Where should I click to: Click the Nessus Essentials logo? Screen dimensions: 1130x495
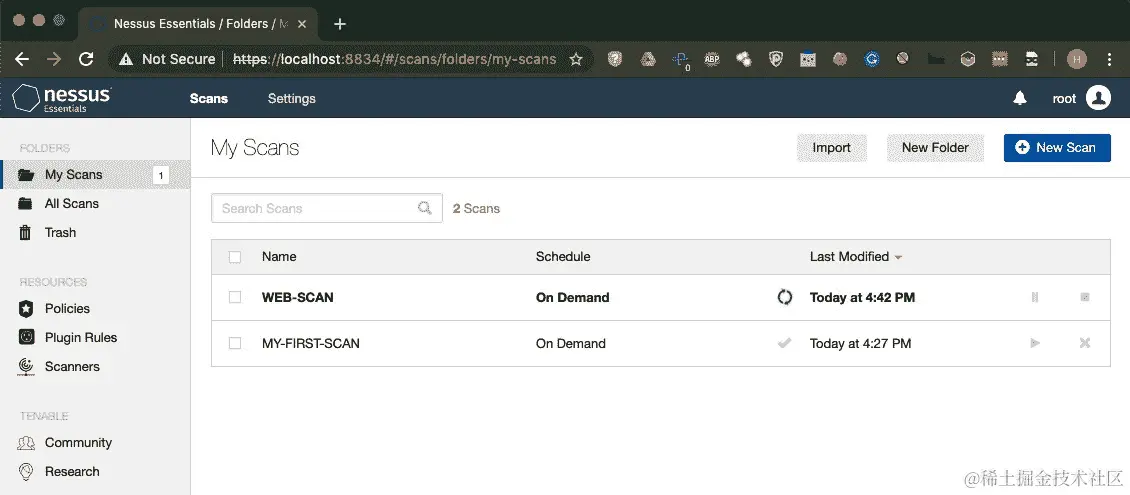click(x=62, y=99)
